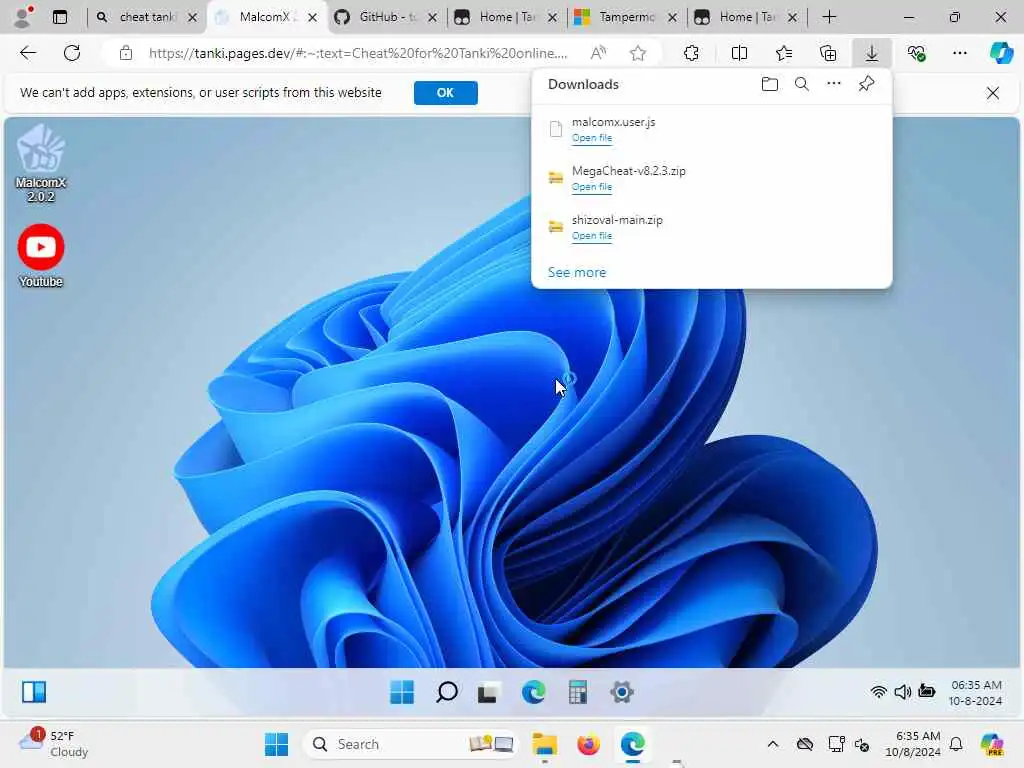Select the MegaCheat-v8.2.3.zip file name
The image size is (1024, 768).
coord(628,171)
